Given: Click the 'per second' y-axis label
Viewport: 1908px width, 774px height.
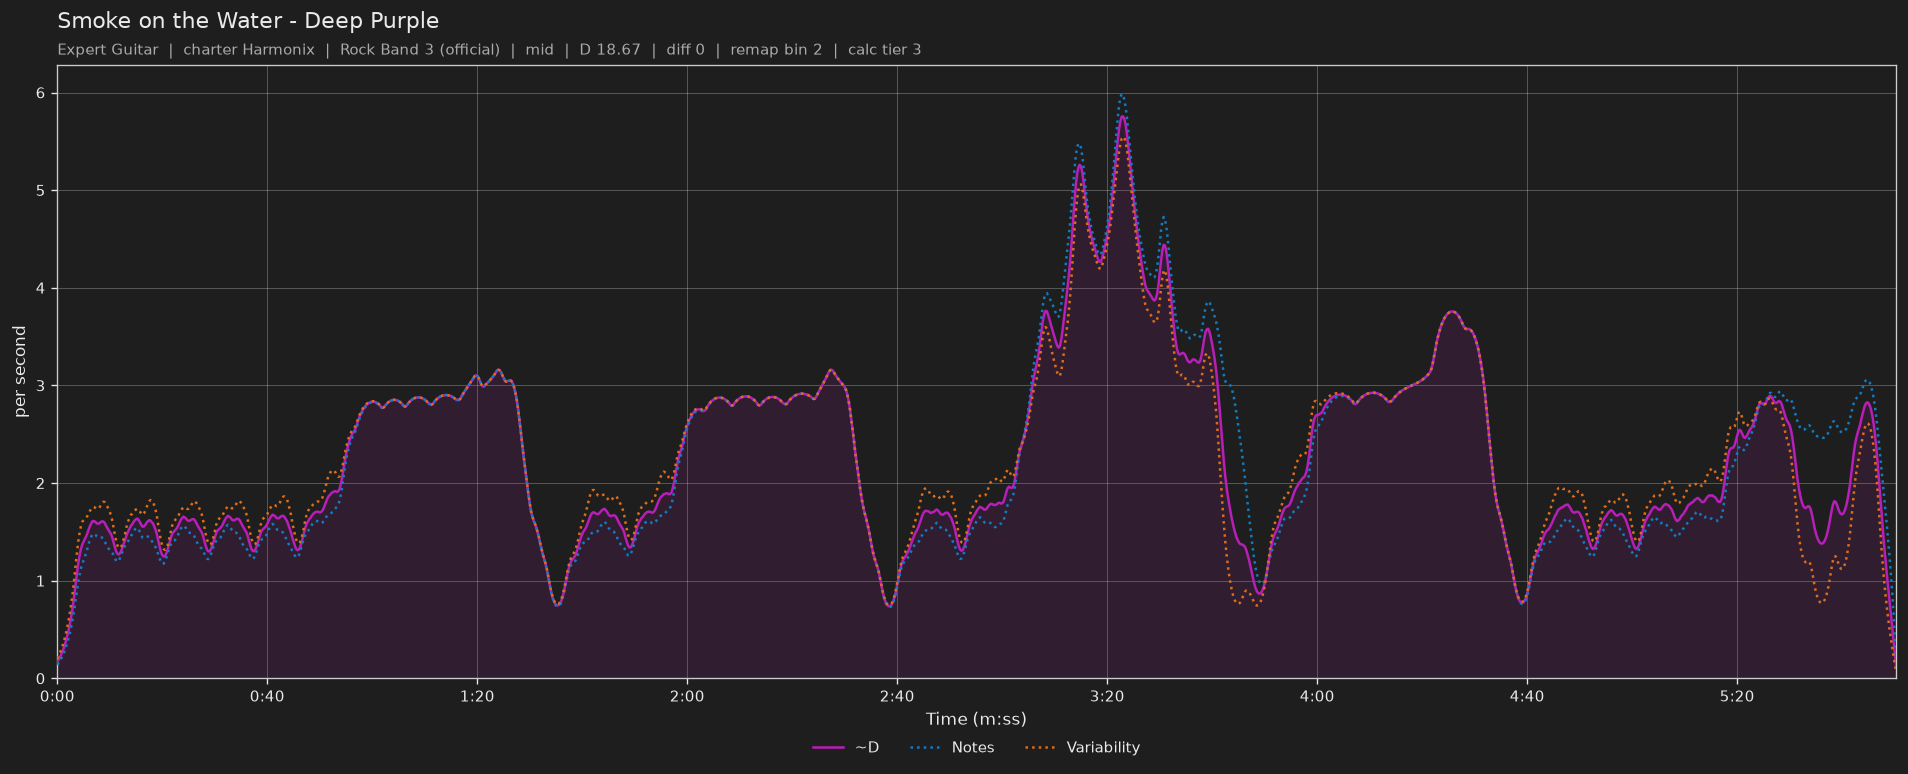Looking at the screenshot, I should coord(20,372).
